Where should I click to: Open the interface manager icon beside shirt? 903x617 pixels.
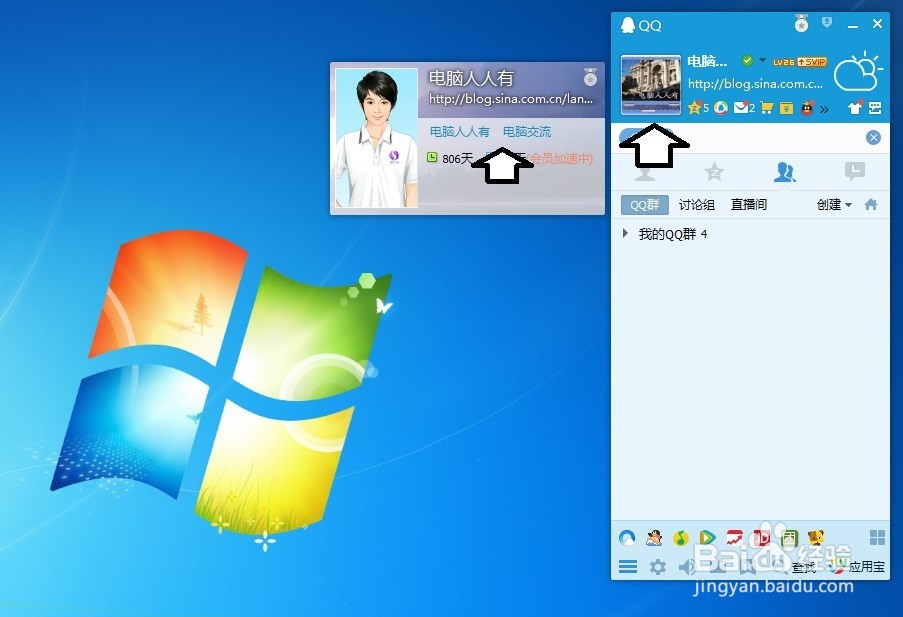click(875, 108)
